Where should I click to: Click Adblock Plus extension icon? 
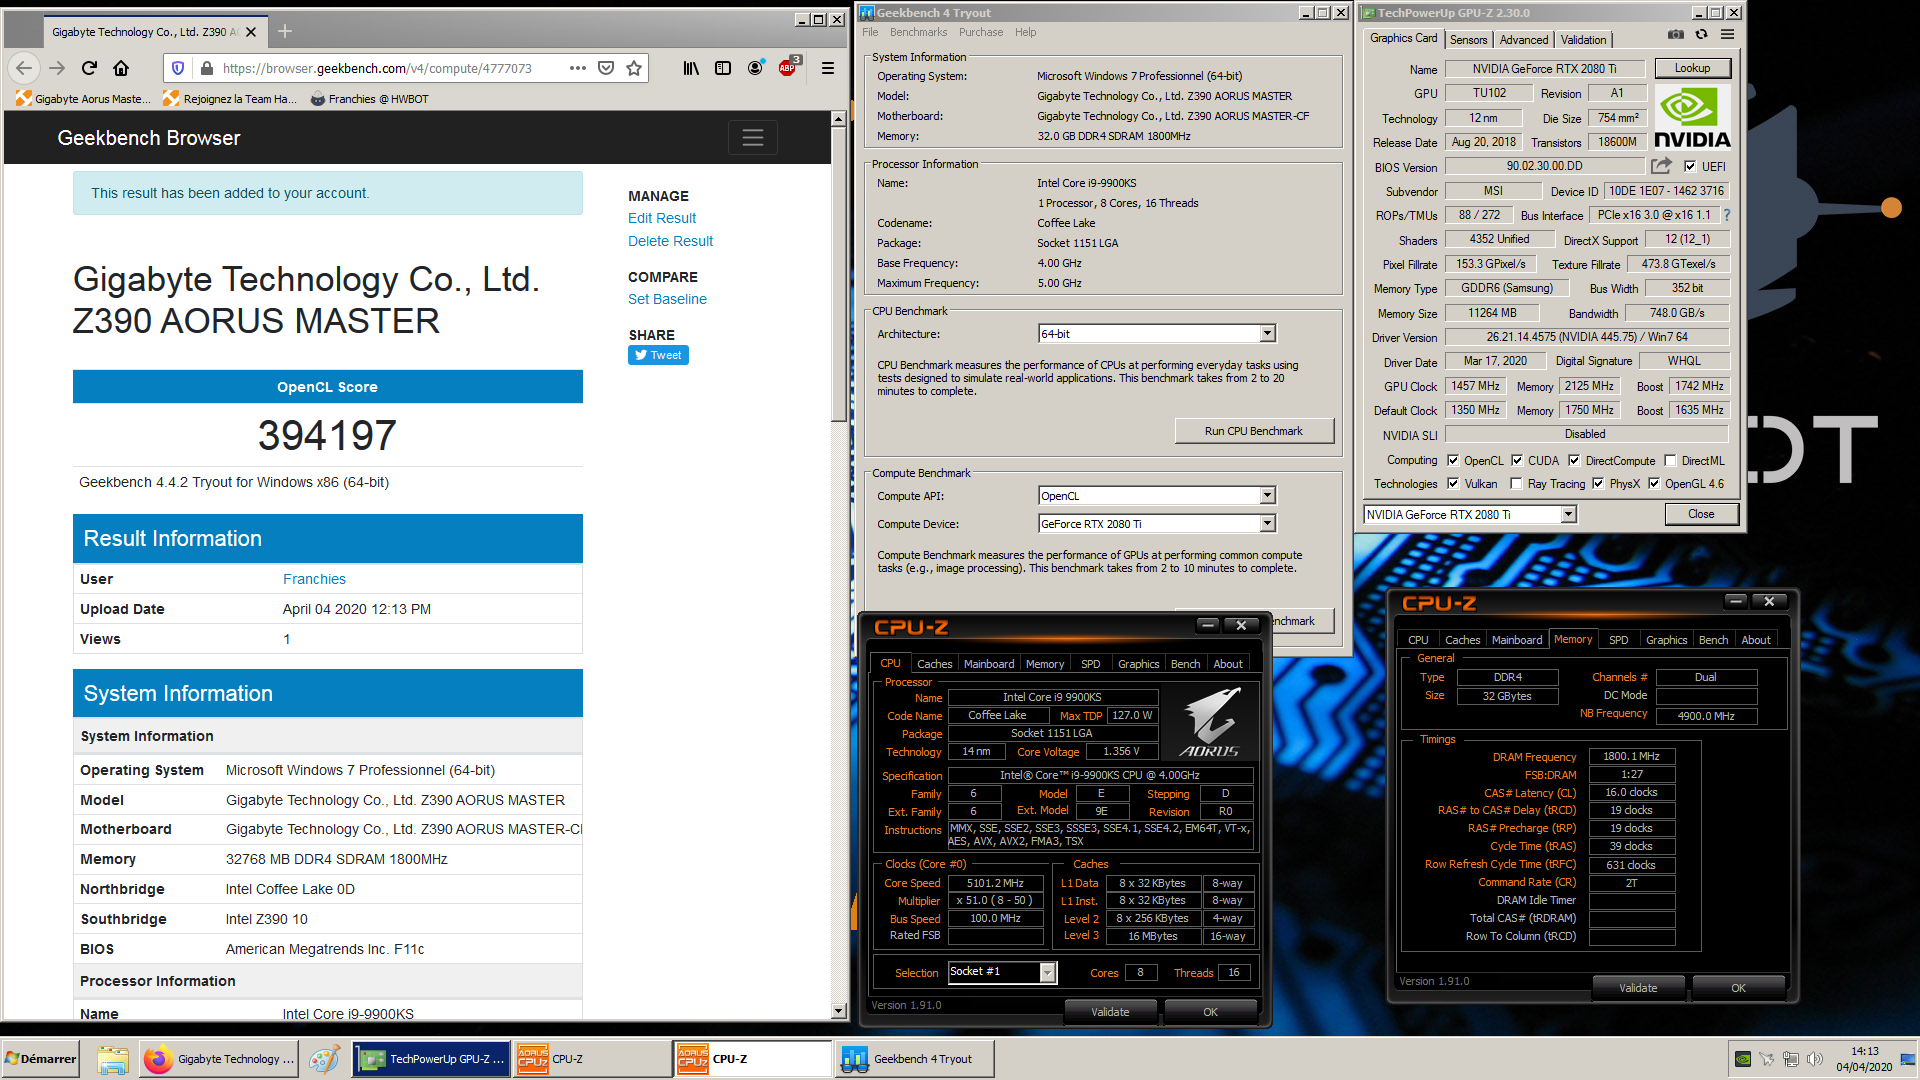tap(788, 68)
